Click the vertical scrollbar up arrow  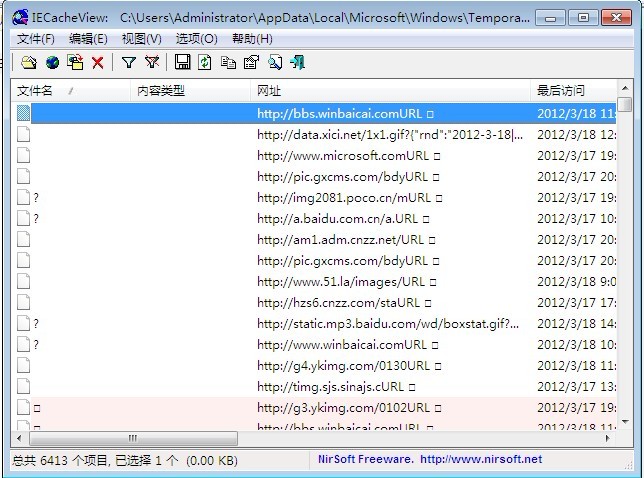click(625, 91)
